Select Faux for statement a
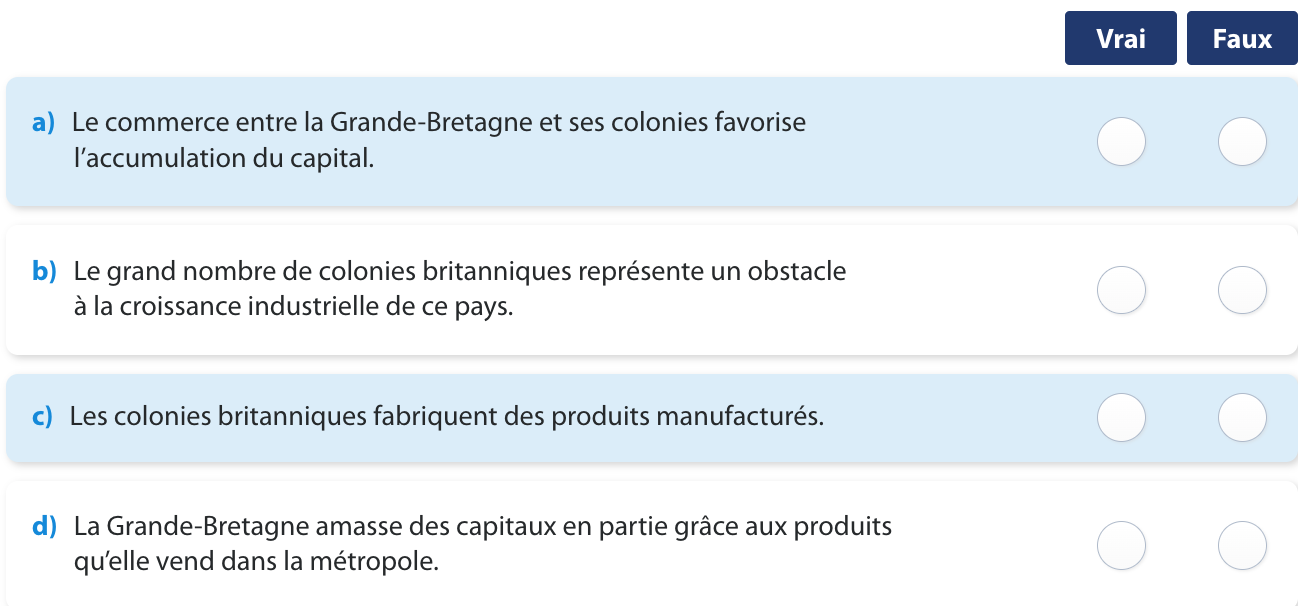The image size is (1298, 606). [1242, 141]
